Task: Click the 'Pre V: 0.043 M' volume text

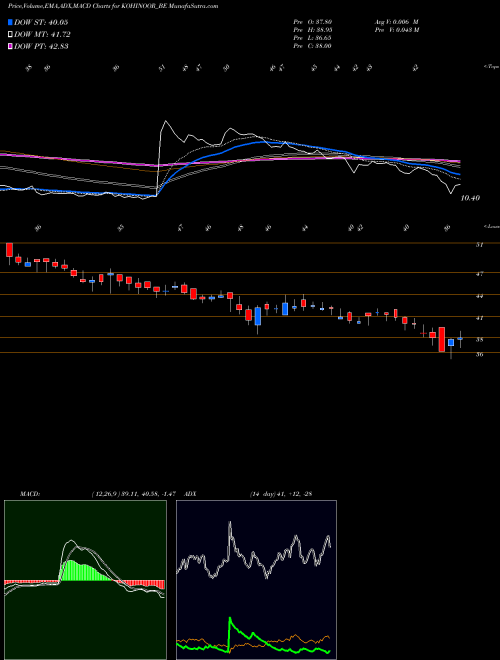Action: [396, 30]
